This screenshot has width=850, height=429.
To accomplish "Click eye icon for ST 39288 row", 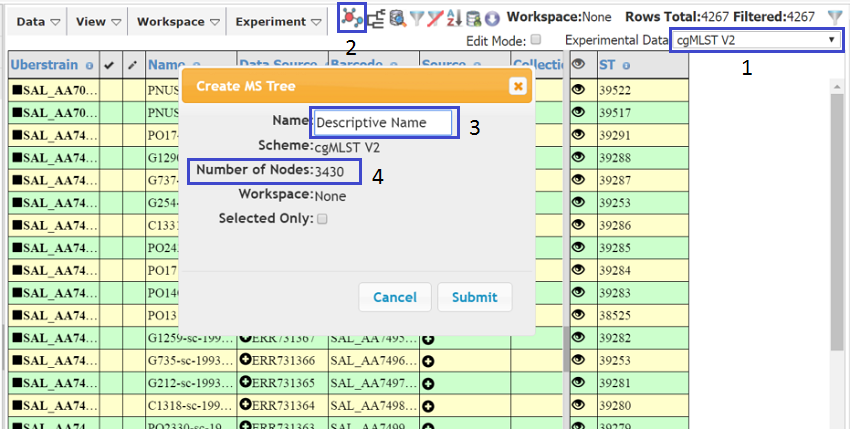I will pyautogui.click(x=578, y=157).
